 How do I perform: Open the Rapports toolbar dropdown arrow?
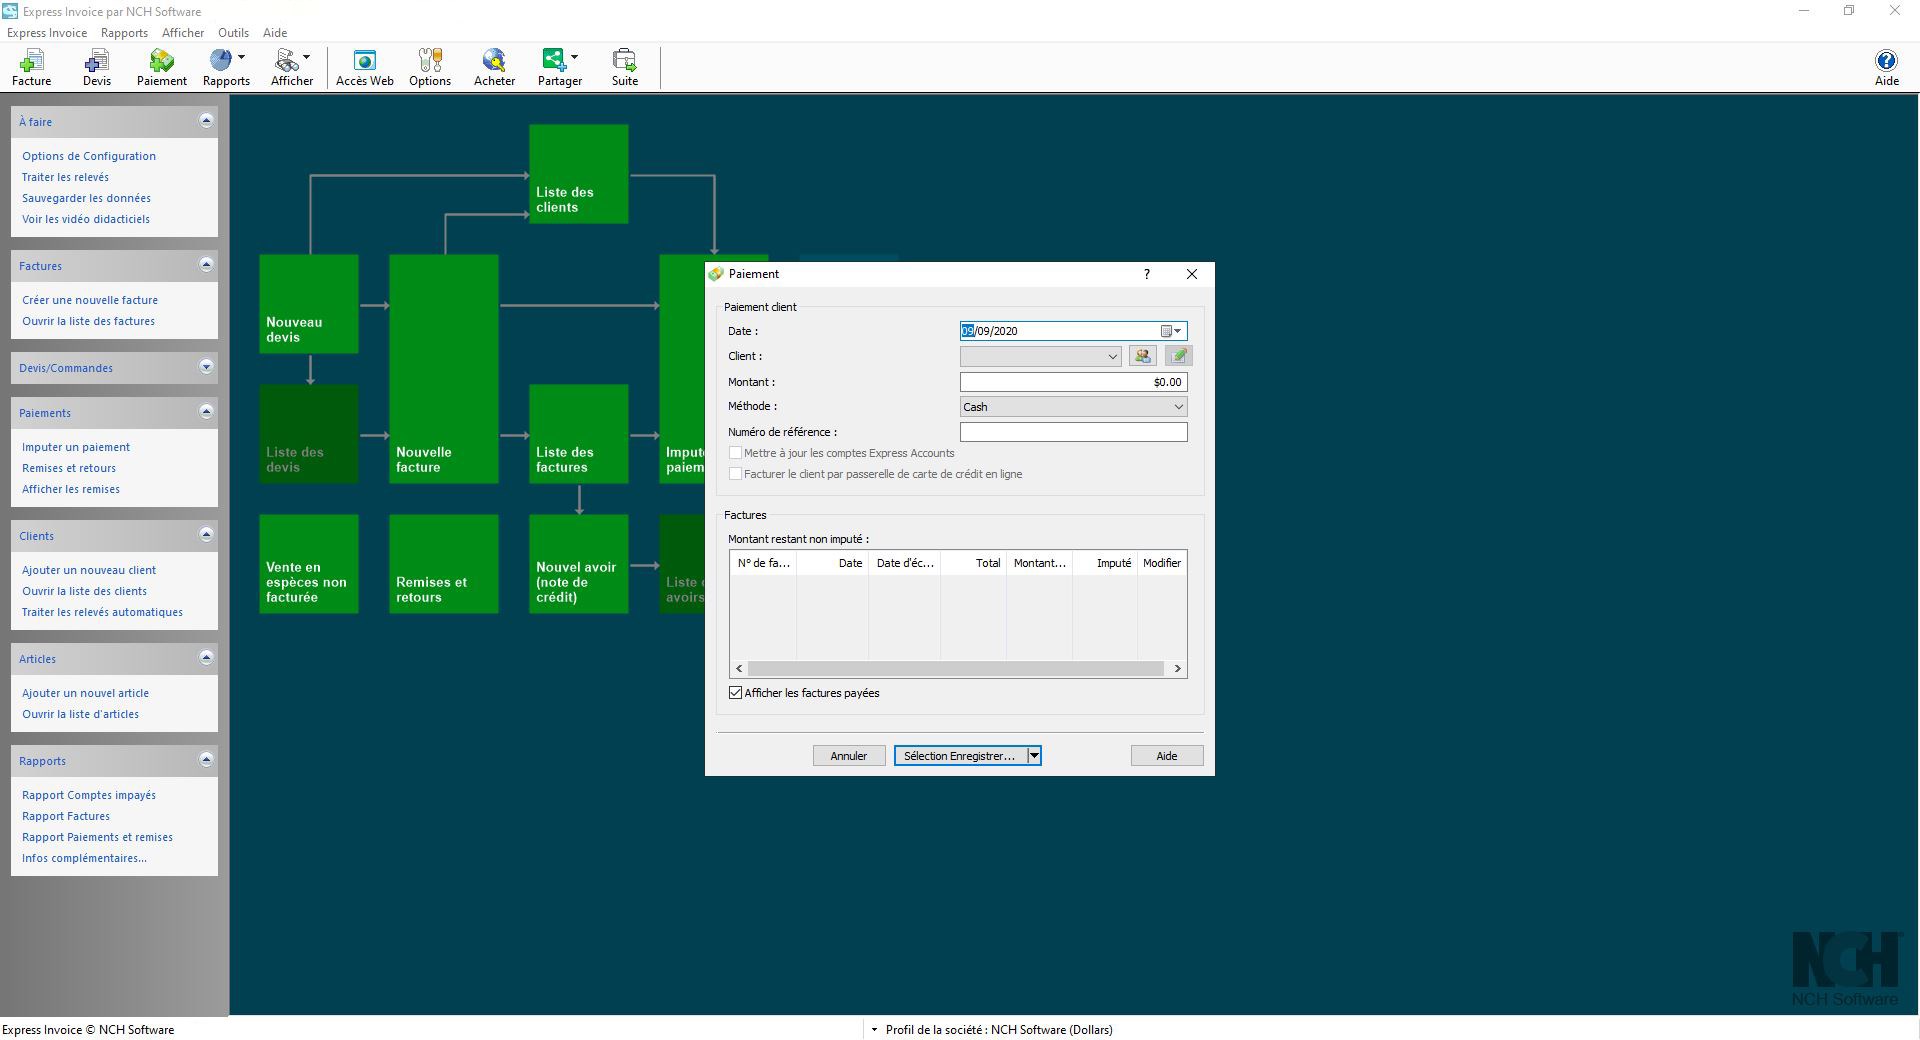[241, 57]
